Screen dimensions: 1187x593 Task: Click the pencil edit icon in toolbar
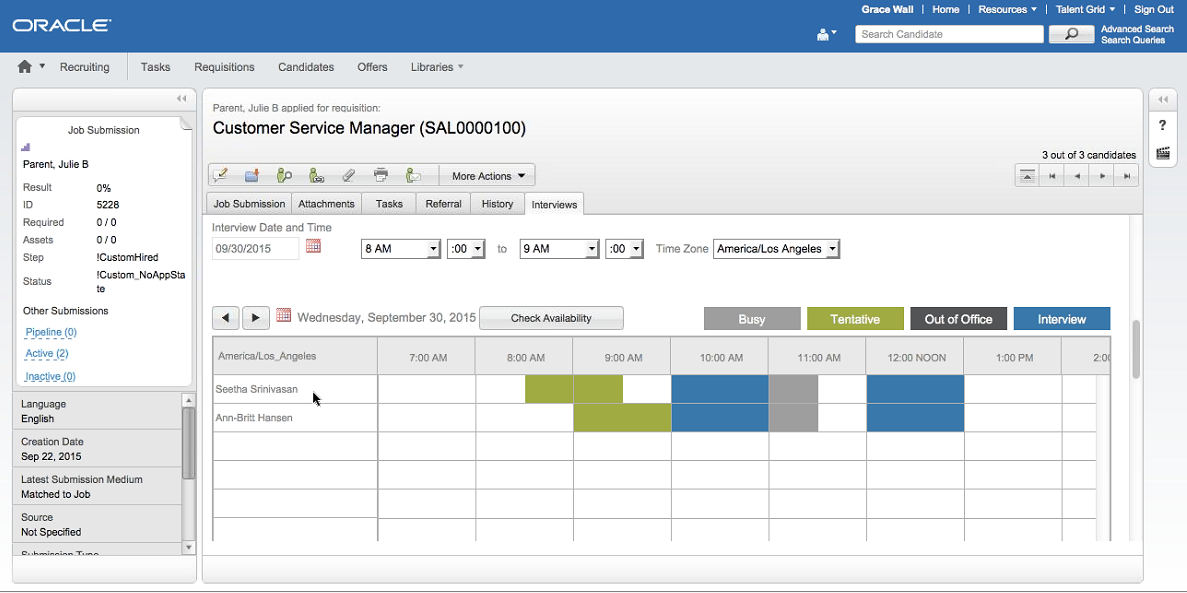pos(221,175)
